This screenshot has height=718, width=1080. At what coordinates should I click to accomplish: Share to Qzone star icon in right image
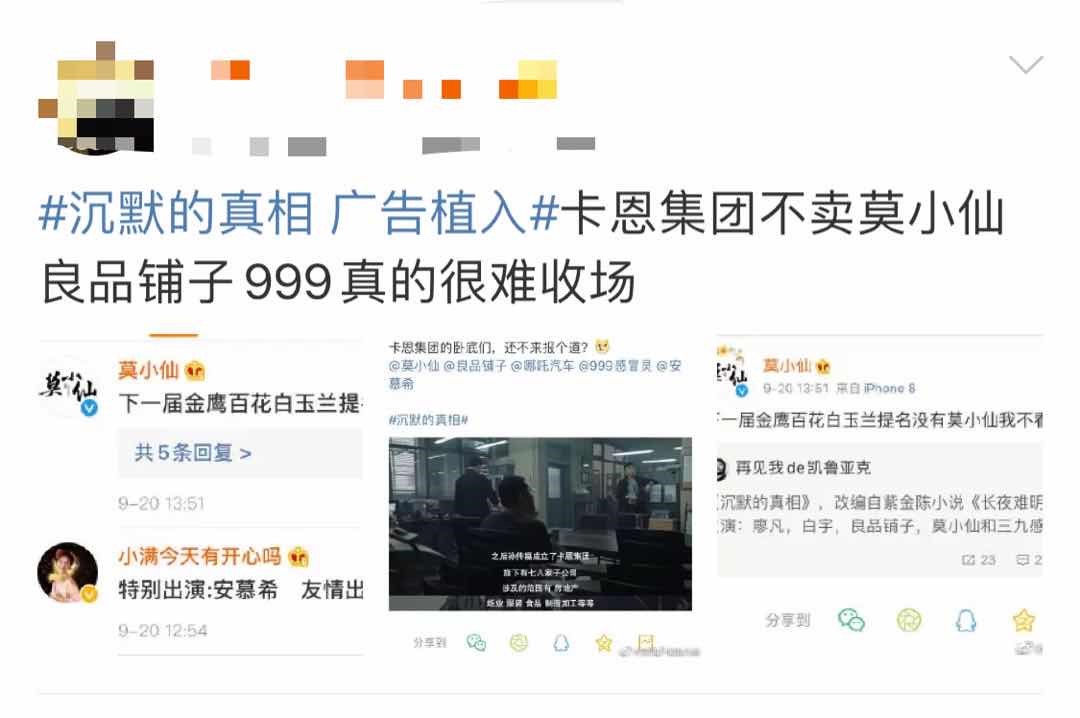coord(1024,620)
